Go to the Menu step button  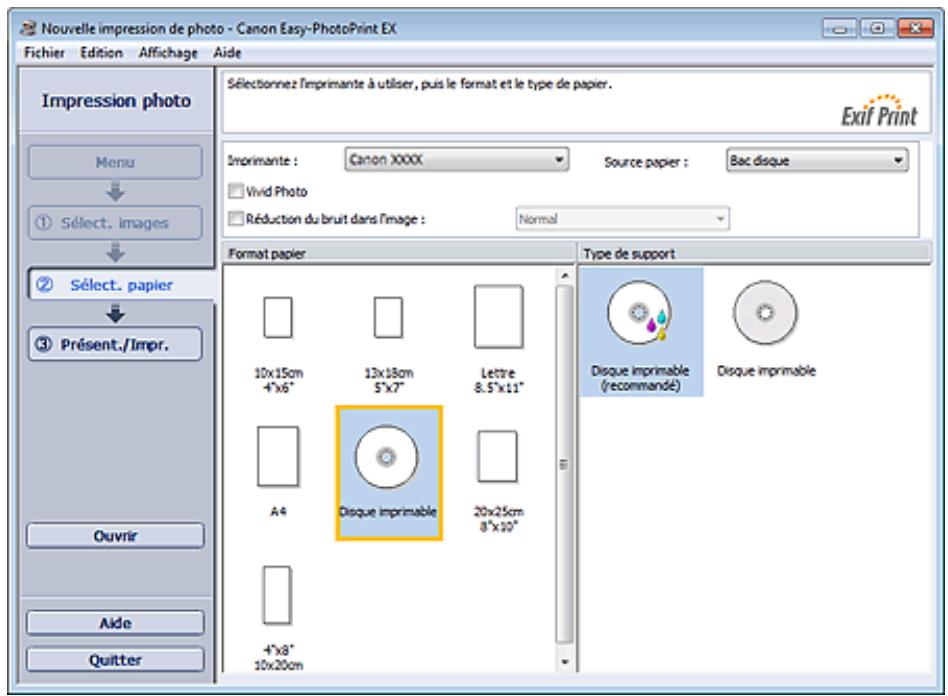(x=115, y=162)
